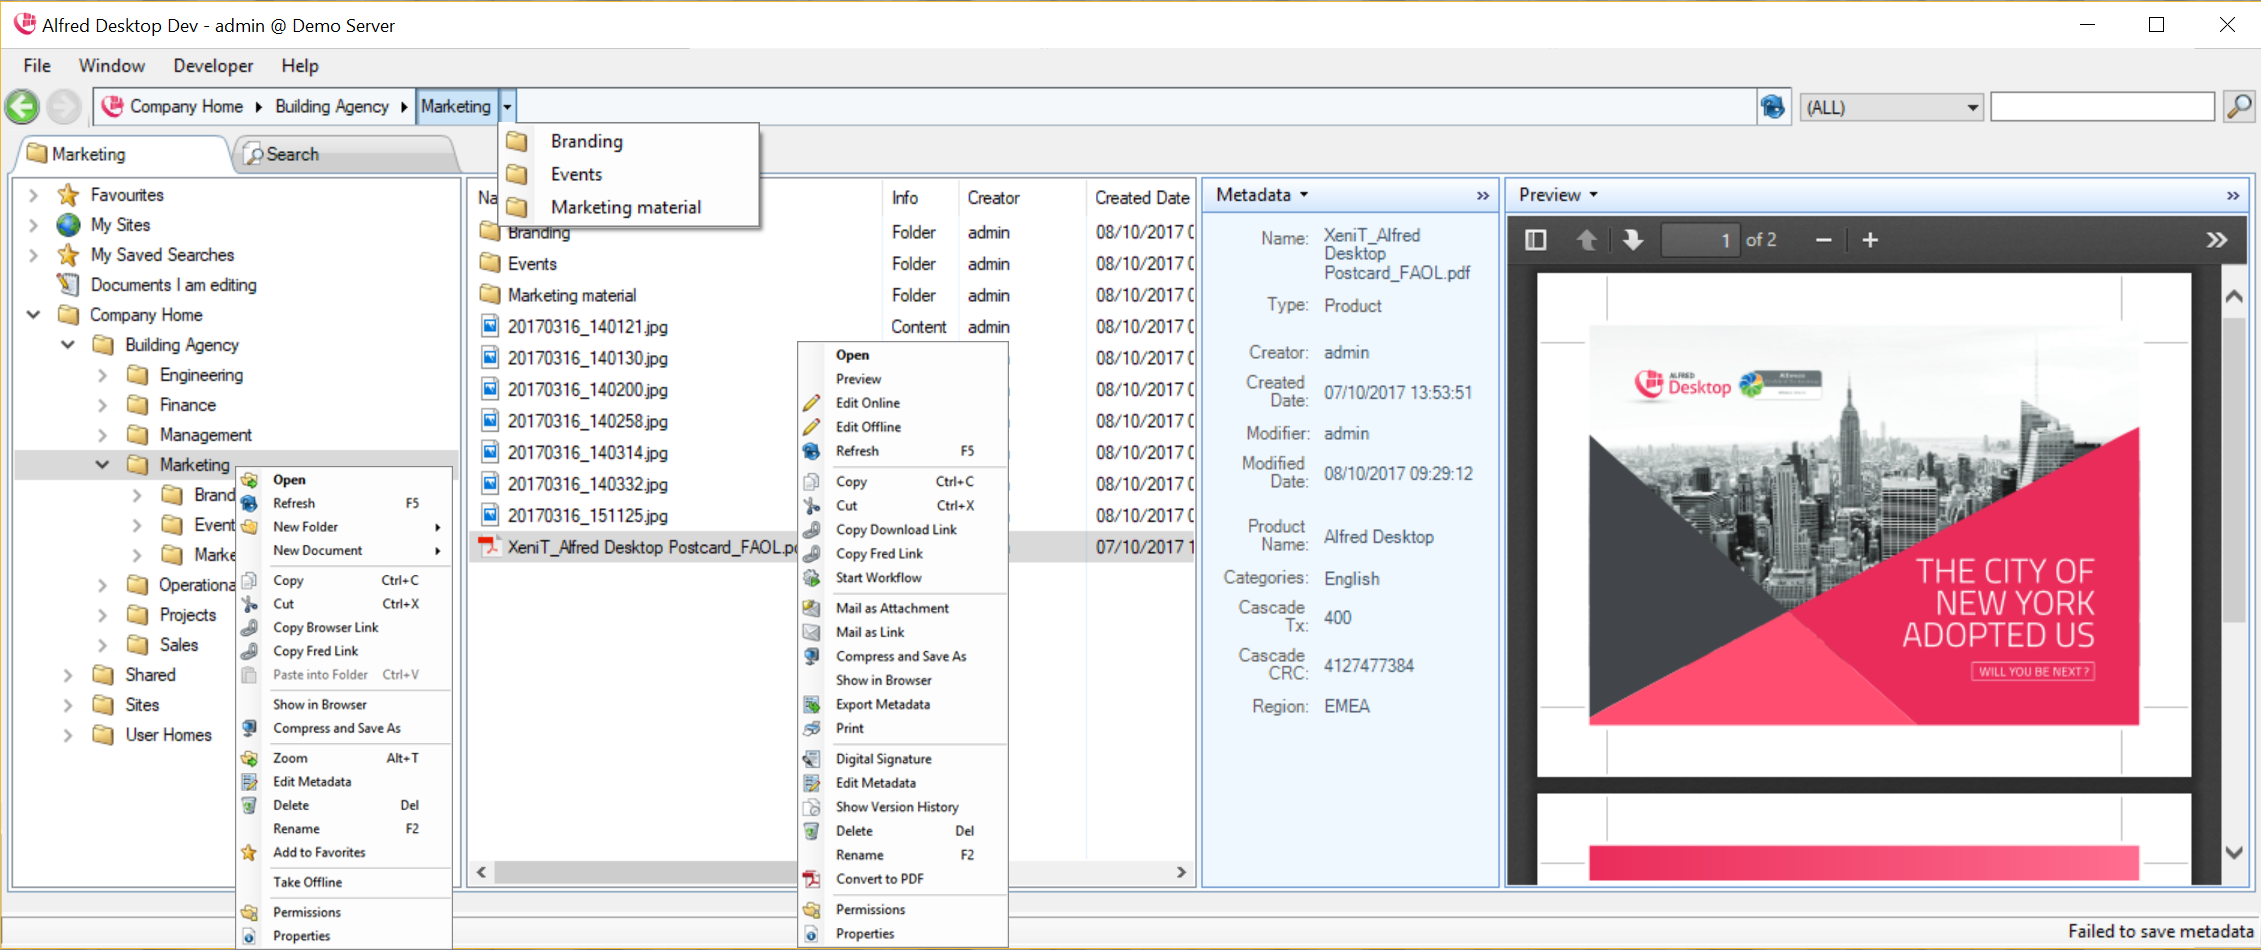Collapse the Company Home tree node

(x=33, y=315)
